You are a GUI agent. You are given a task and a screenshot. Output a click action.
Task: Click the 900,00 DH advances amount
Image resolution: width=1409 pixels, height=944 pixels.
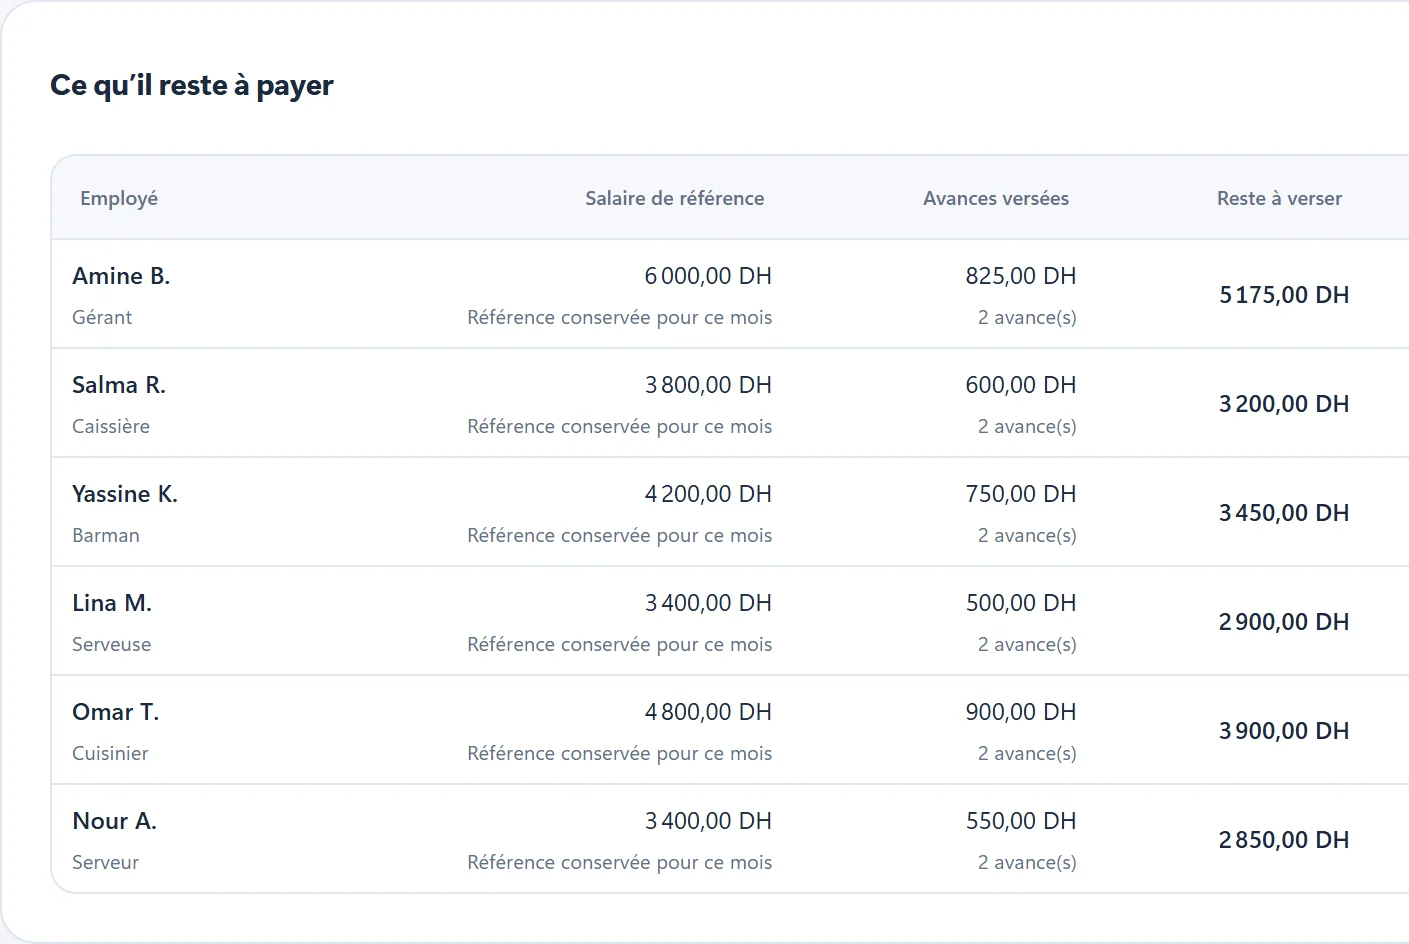[x=1021, y=712]
